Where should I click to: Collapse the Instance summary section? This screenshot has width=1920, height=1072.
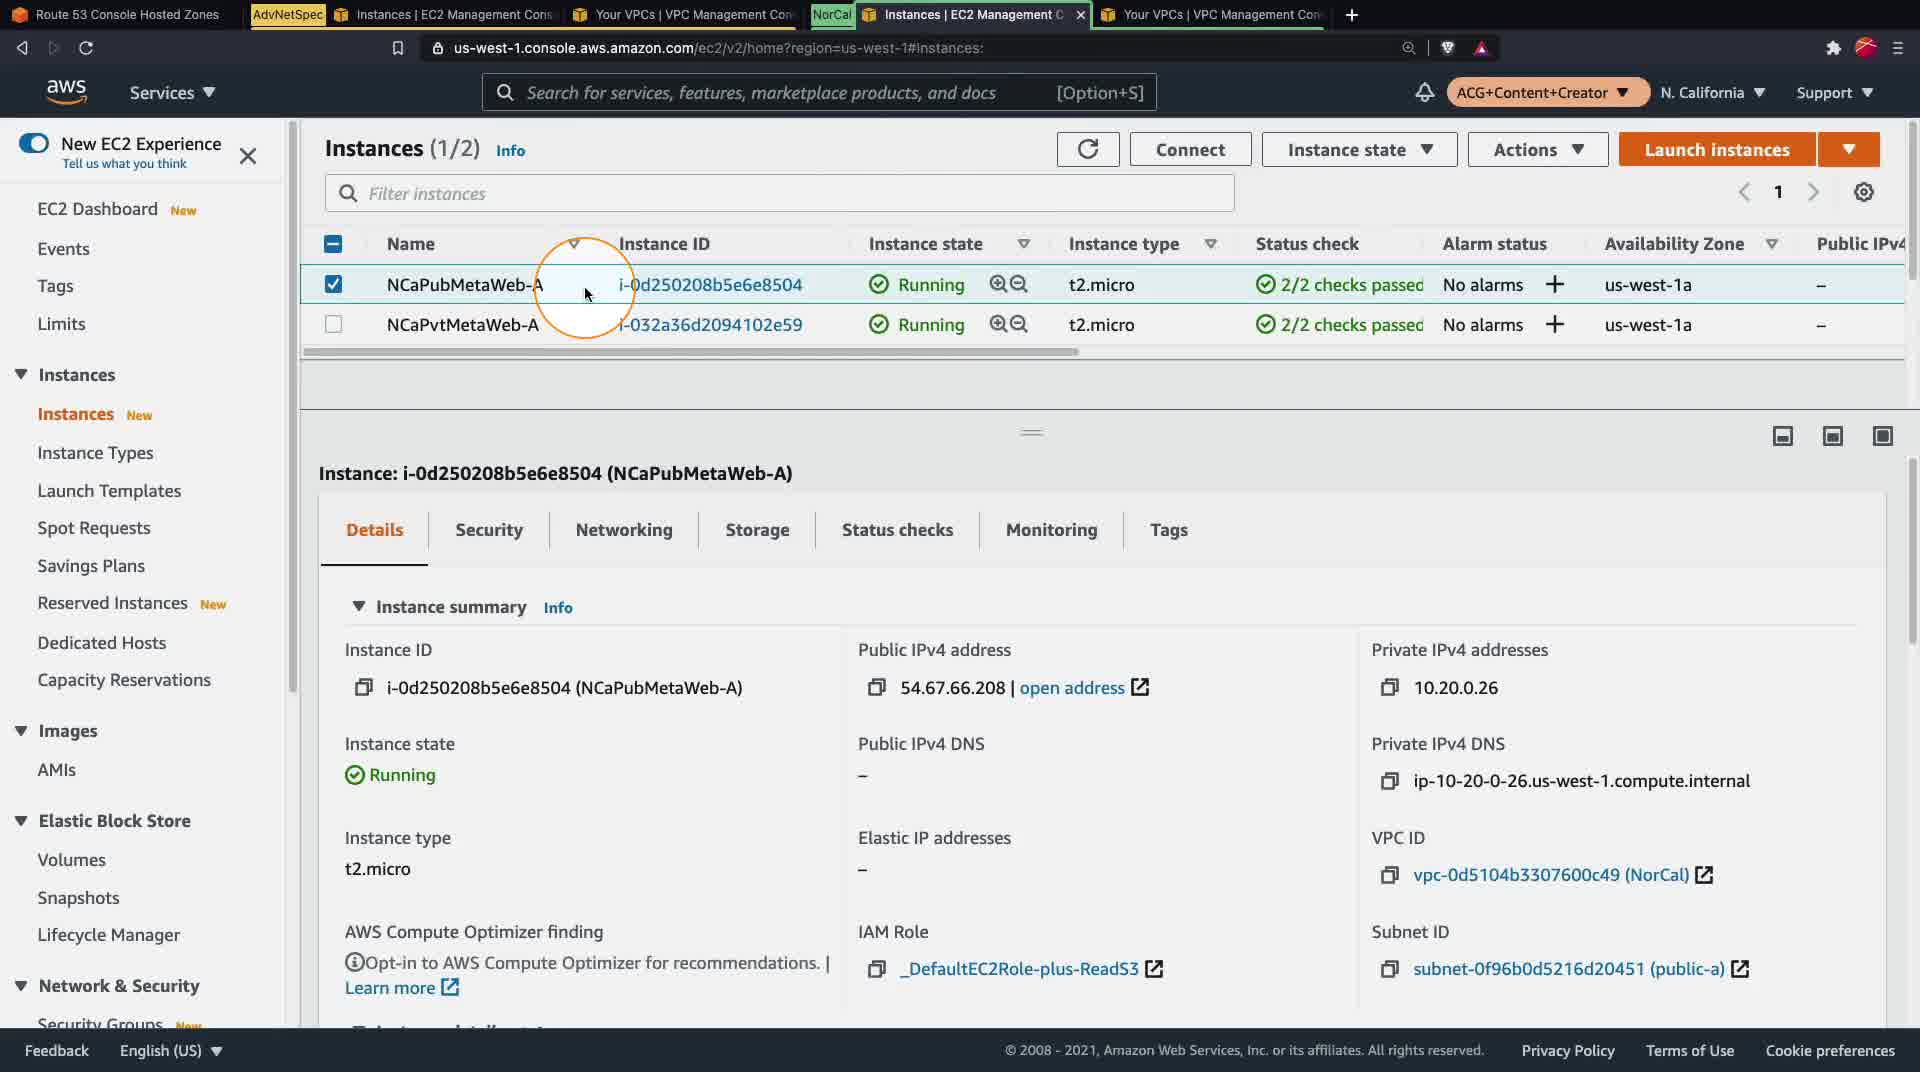click(359, 606)
